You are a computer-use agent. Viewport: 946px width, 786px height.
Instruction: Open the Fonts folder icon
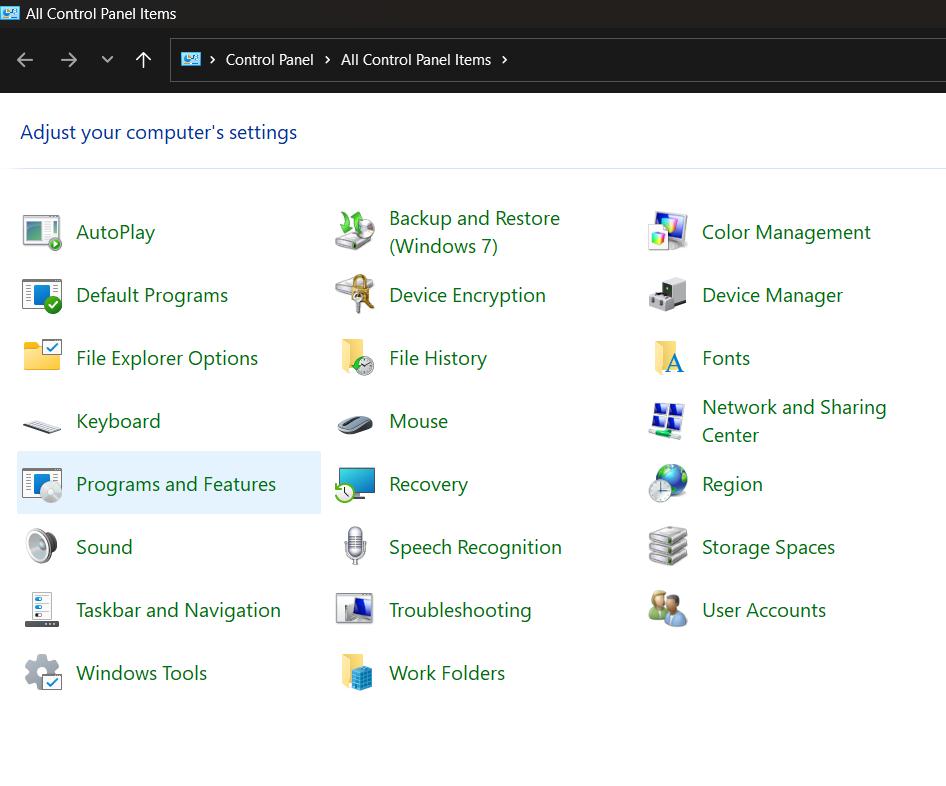[669, 358]
